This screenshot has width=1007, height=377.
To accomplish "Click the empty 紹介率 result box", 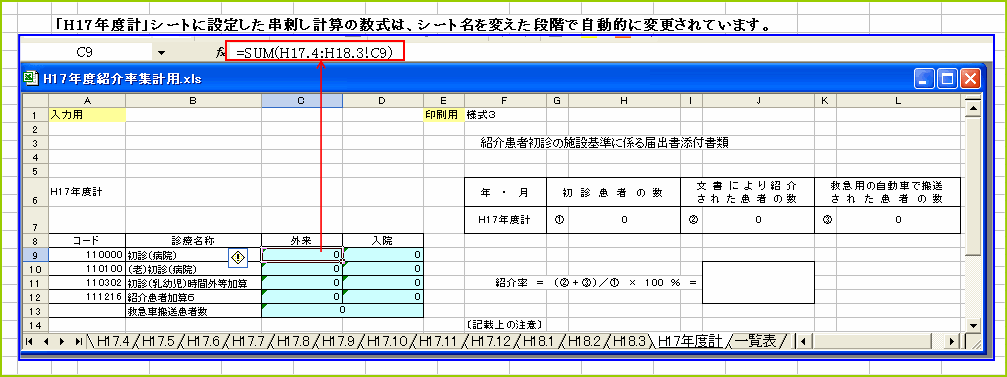I will pos(758,282).
